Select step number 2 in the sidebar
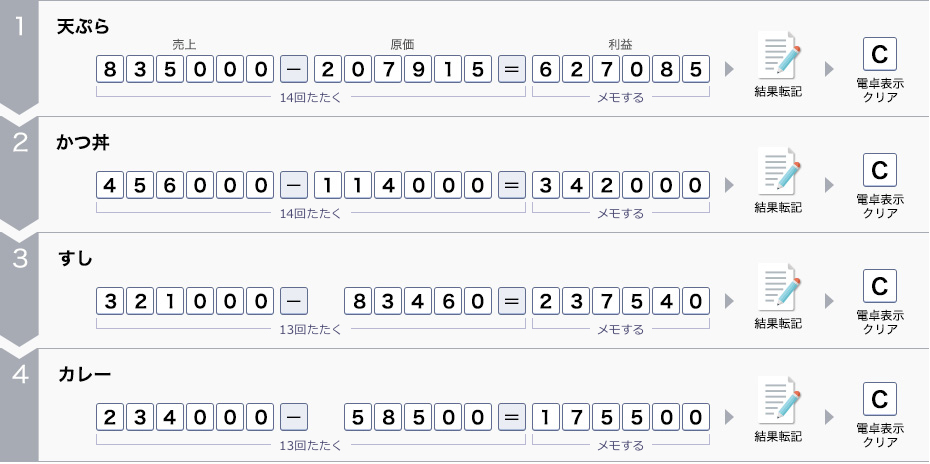930x464 pixels. [20, 143]
